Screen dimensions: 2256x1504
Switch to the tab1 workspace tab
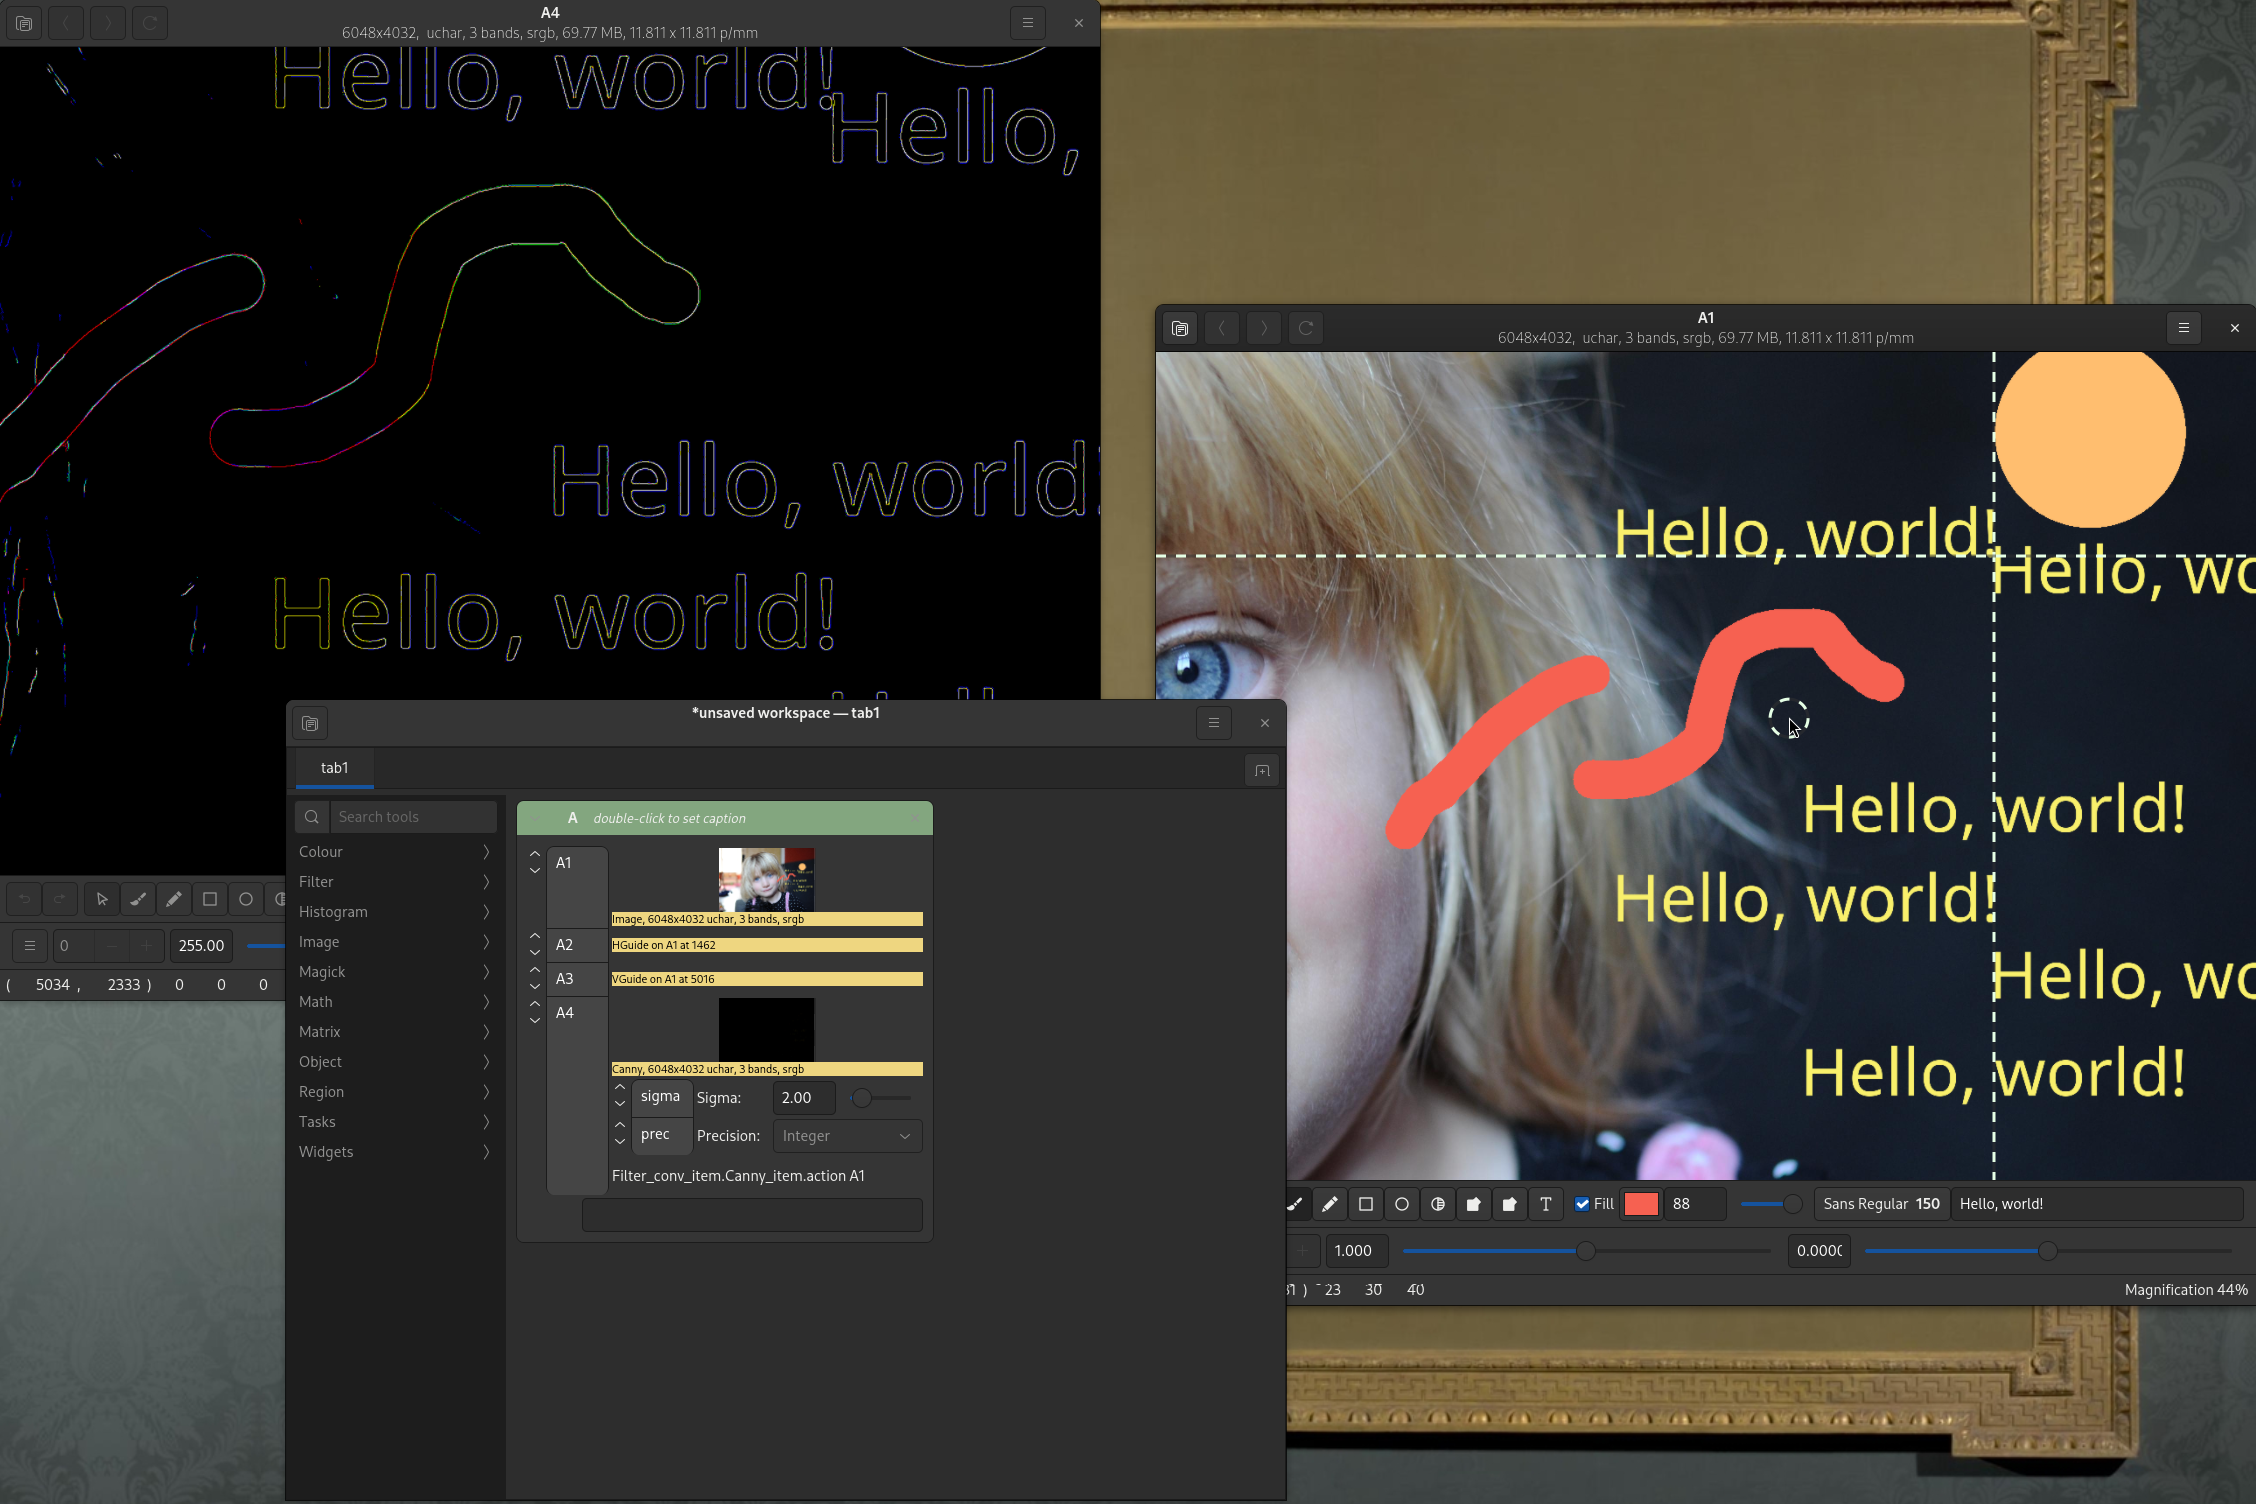click(334, 768)
